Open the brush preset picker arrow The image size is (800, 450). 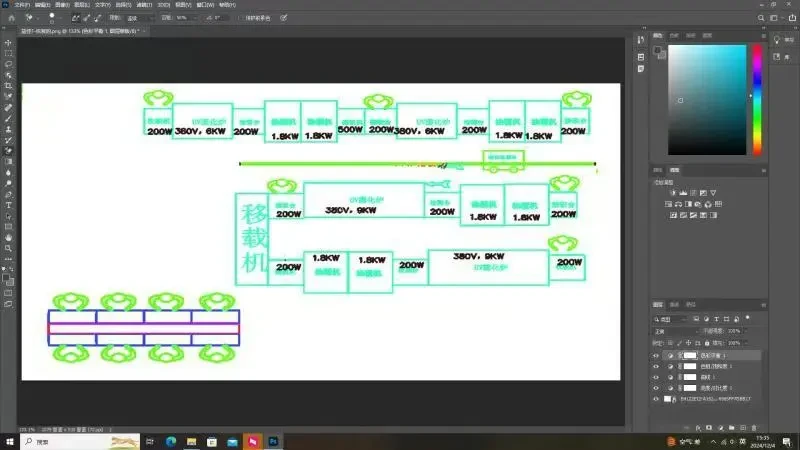[60, 18]
